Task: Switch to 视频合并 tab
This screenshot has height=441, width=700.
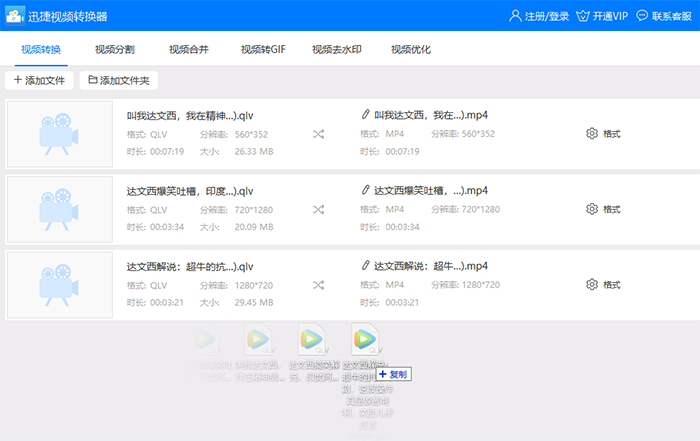Action: tap(189, 50)
